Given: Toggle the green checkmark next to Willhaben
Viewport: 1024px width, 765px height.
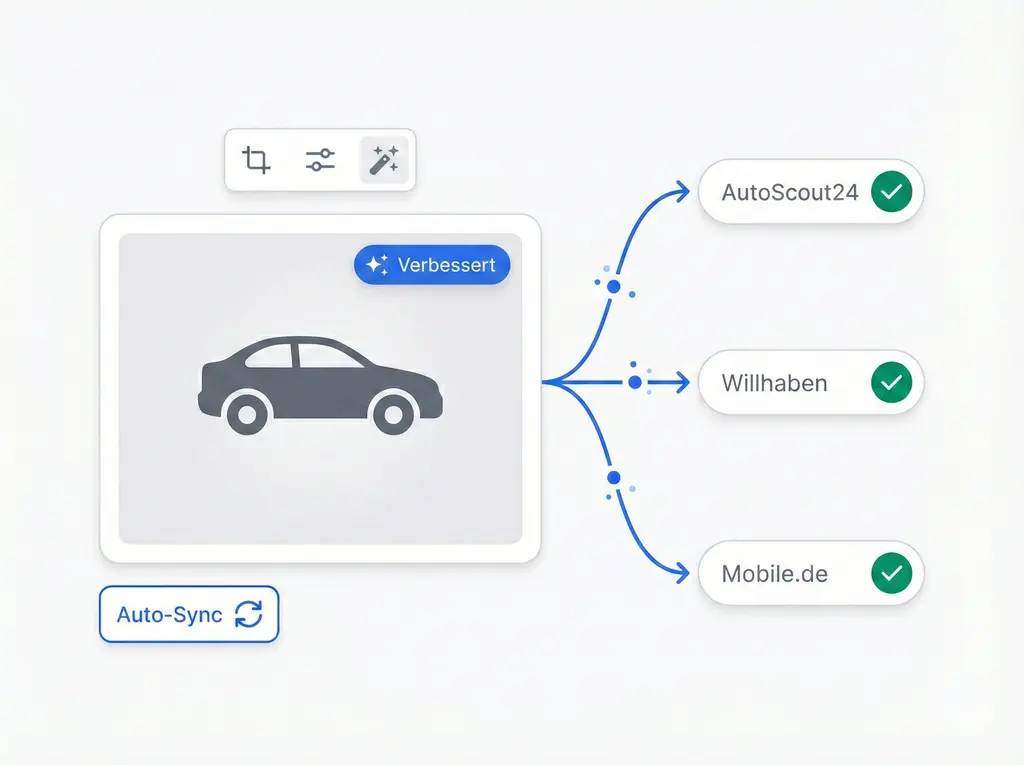Looking at the screenshot, I should click(889, 382).
